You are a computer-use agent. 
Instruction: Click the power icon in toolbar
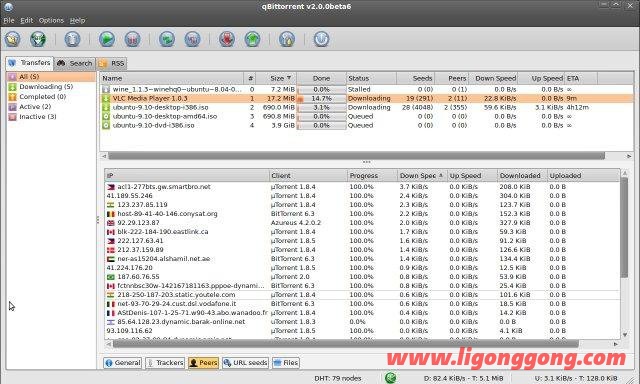[321, 39]
